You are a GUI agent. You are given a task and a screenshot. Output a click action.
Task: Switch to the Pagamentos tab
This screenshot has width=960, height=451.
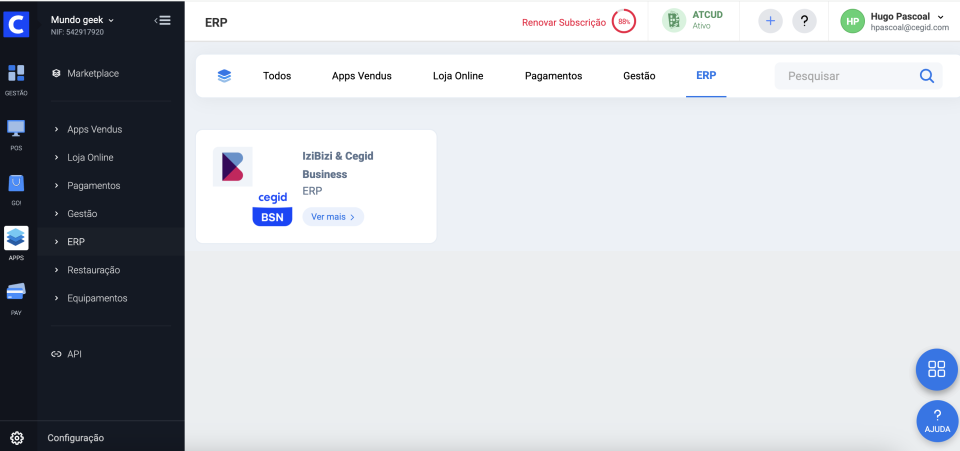pos(553,76)
